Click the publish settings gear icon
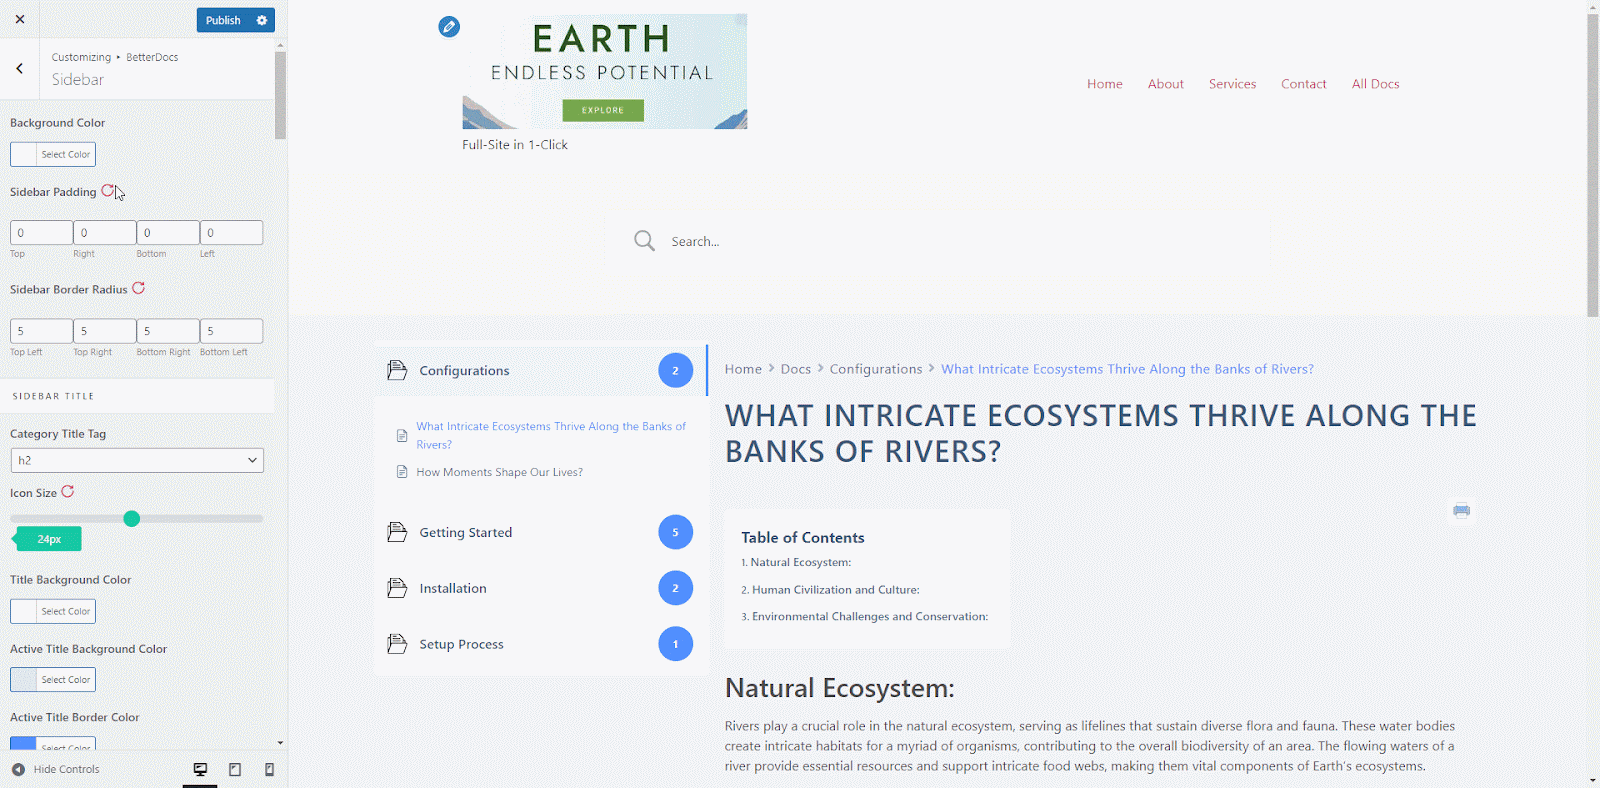Screen dimensions: 1600x788 [x=262, y=20]
